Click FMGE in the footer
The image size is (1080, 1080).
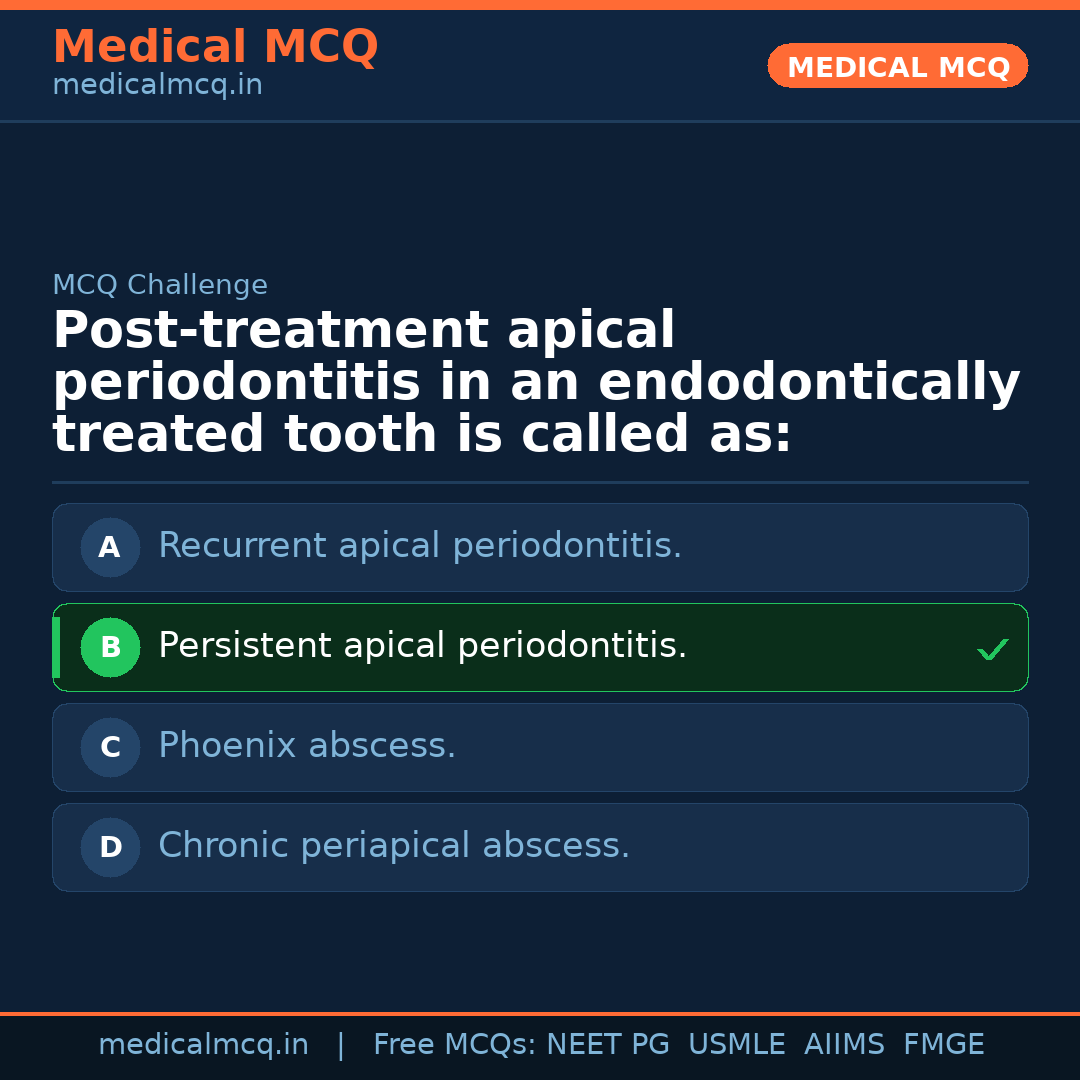pos(944,1045)
